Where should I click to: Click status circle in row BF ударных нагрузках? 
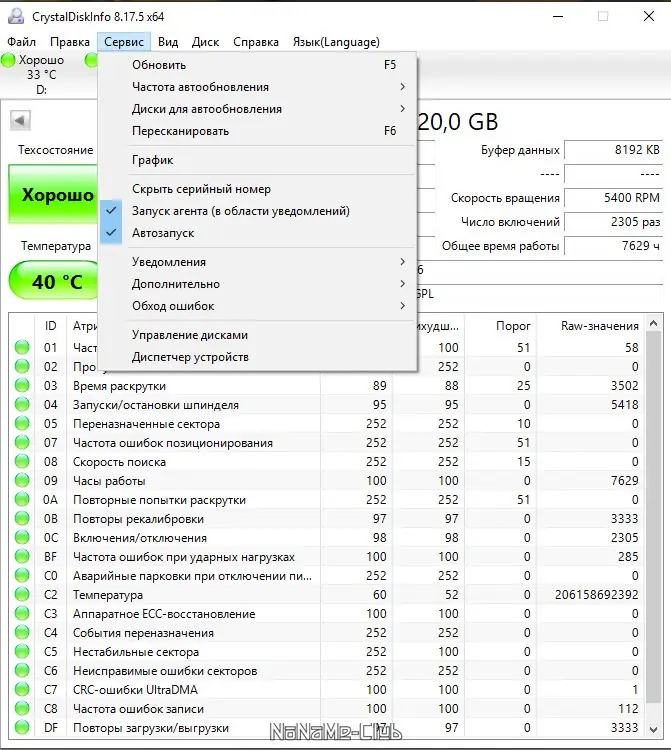click(22, 557)
